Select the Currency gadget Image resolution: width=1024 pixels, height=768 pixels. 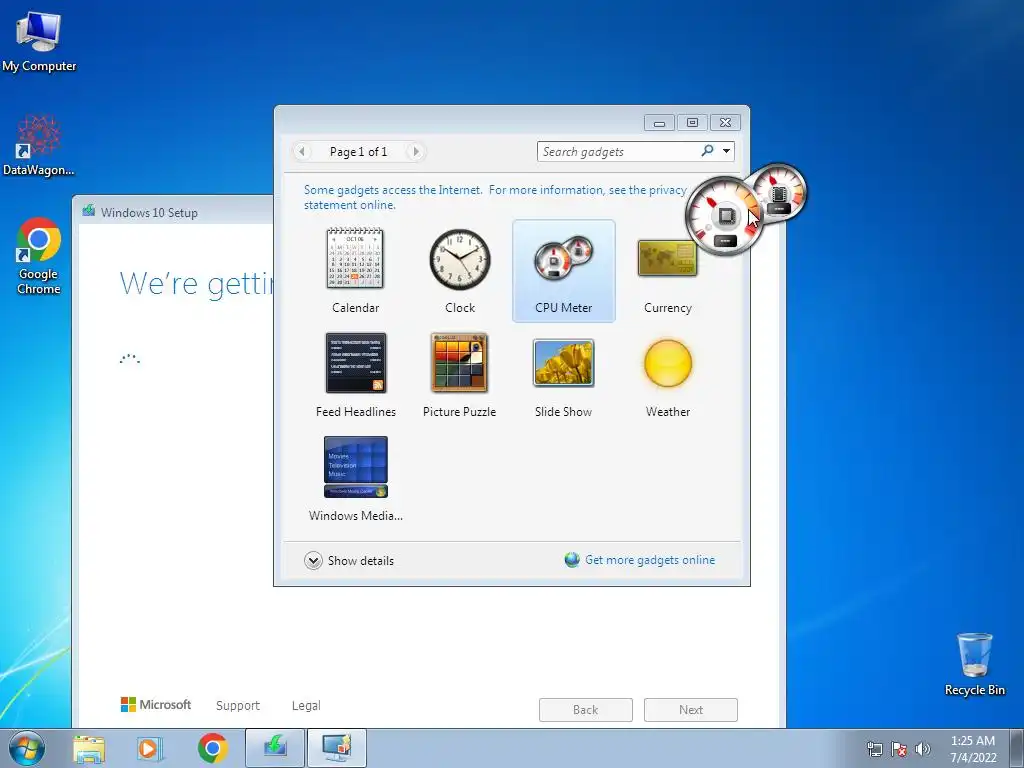tap(667, 270)
